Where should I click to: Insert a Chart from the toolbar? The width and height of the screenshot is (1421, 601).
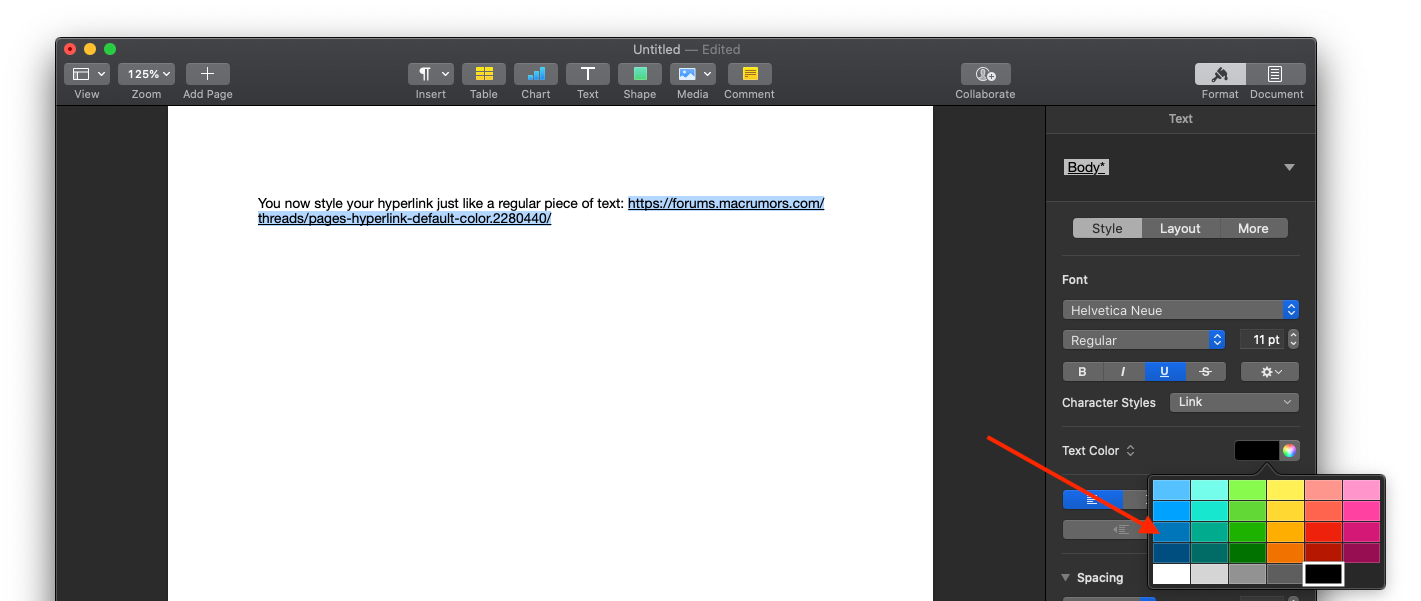536,74
